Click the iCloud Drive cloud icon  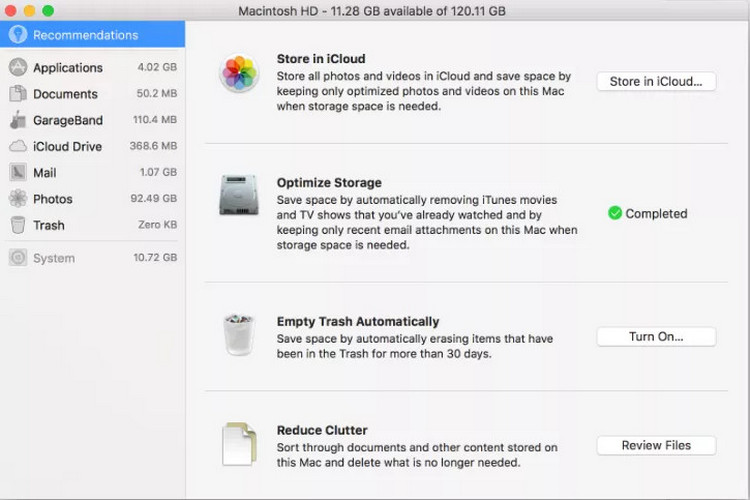click(17, 146)
